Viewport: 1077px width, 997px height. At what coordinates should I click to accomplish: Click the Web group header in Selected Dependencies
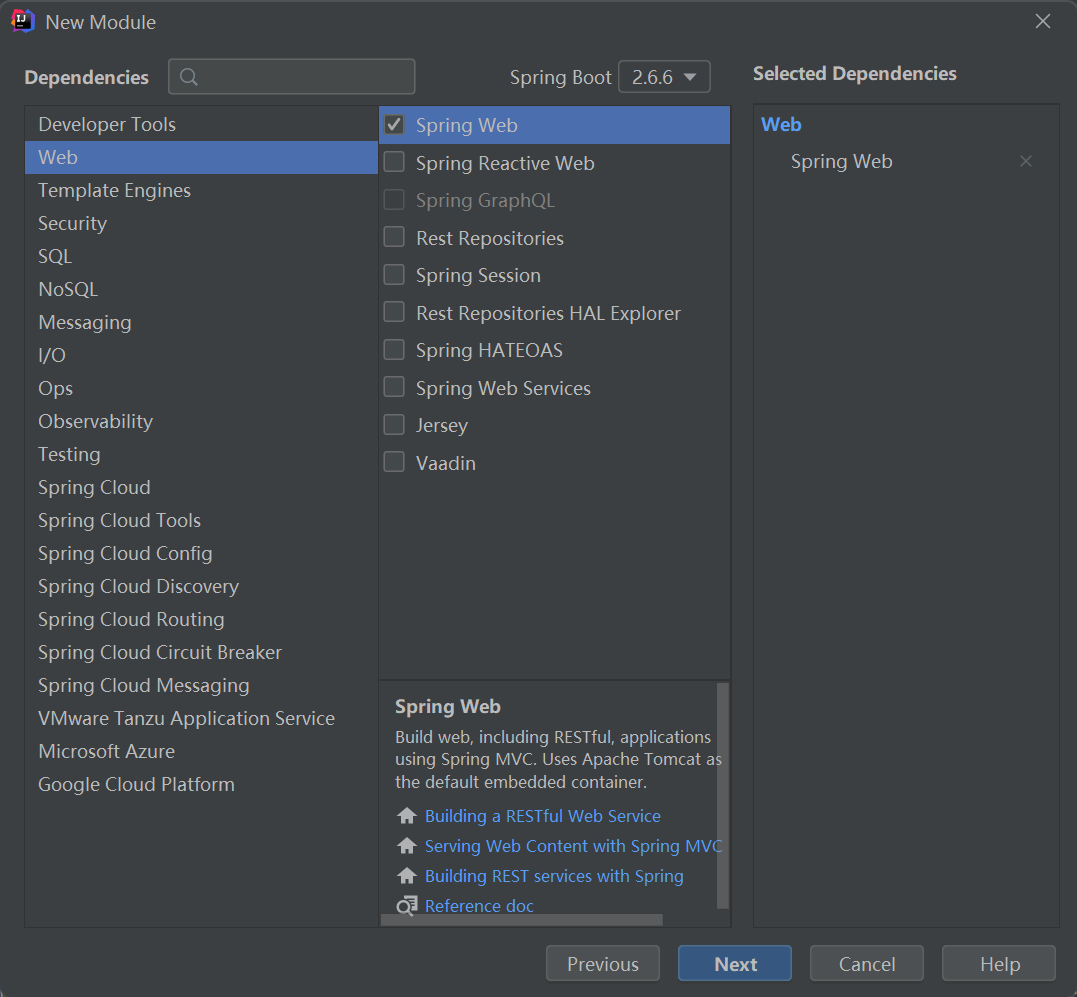pyautogui.click(x=781, y=124)
